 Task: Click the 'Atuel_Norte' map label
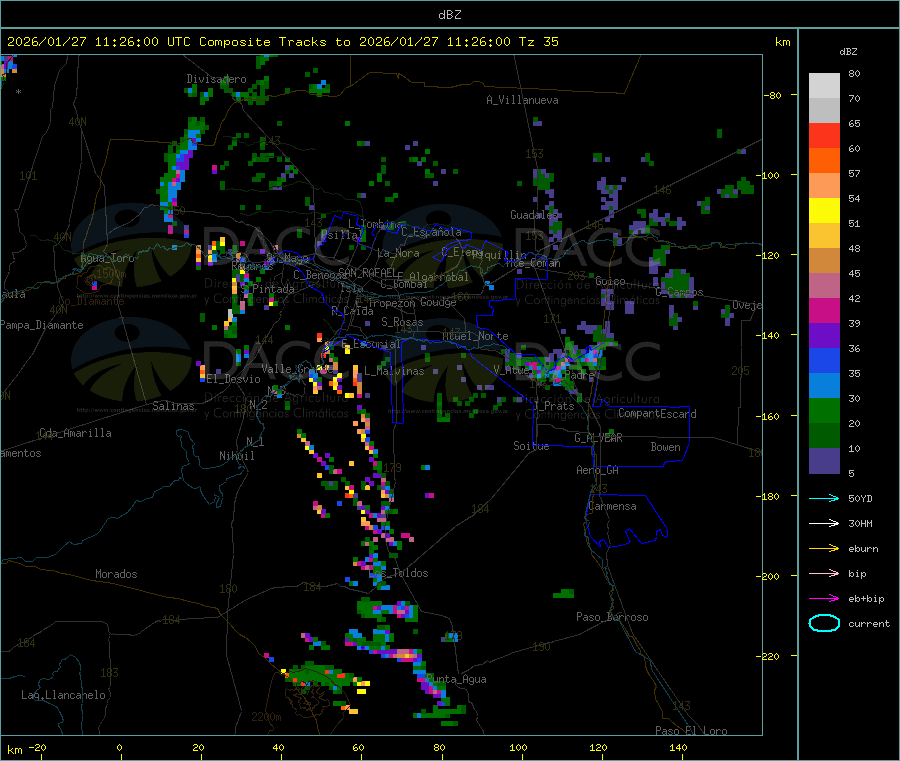coord(475,336)
